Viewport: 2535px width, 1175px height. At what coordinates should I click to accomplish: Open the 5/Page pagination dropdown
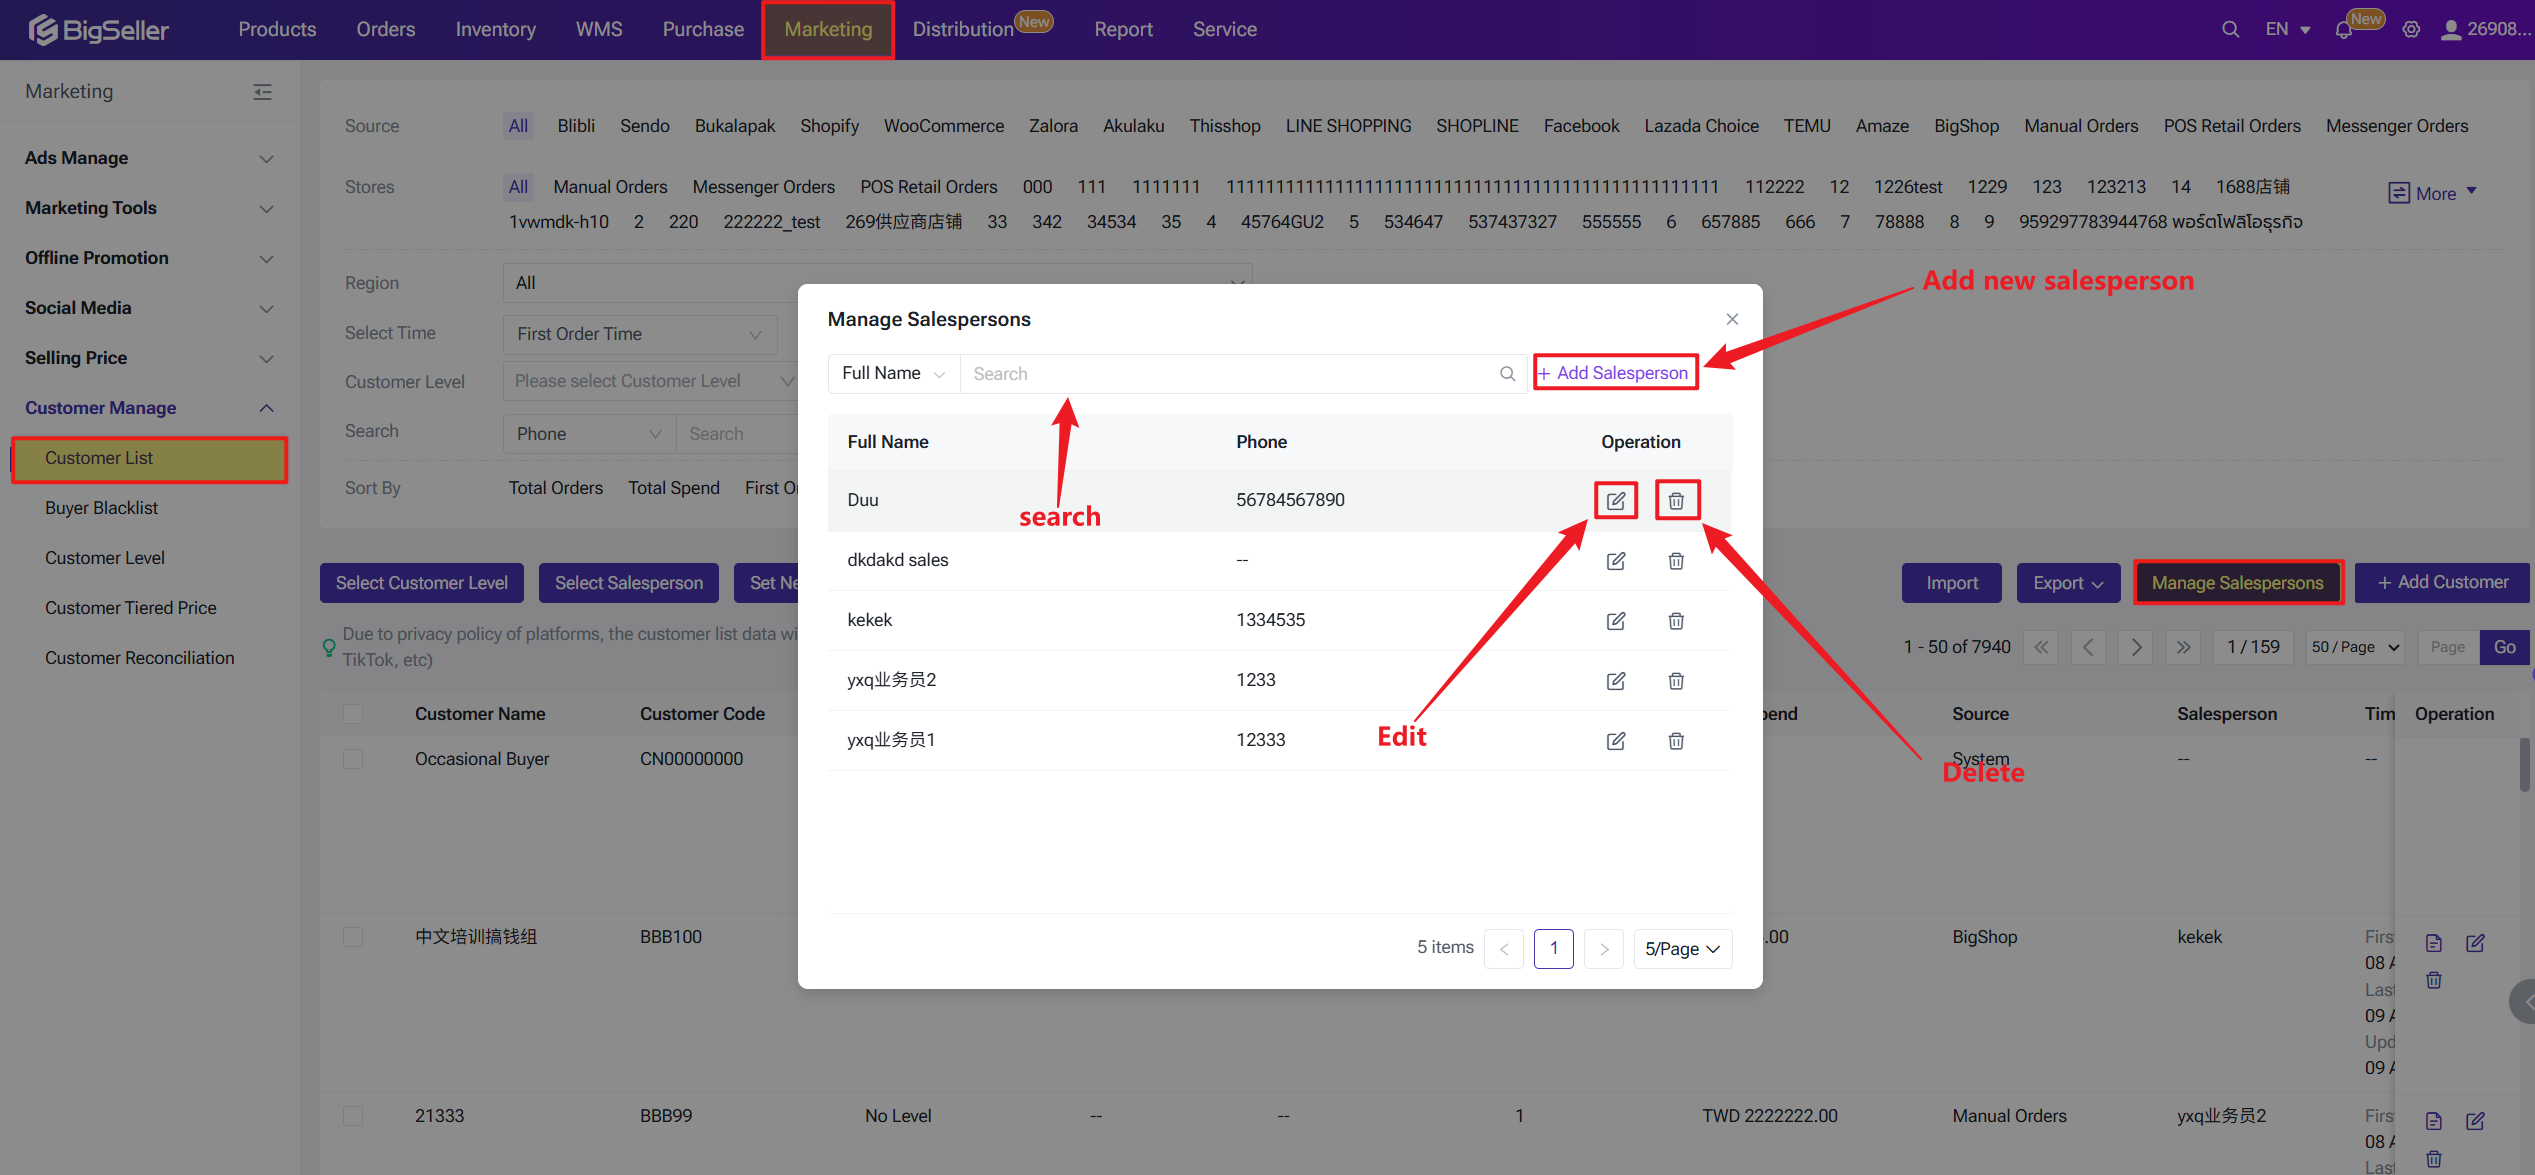tap(1682, 948)
